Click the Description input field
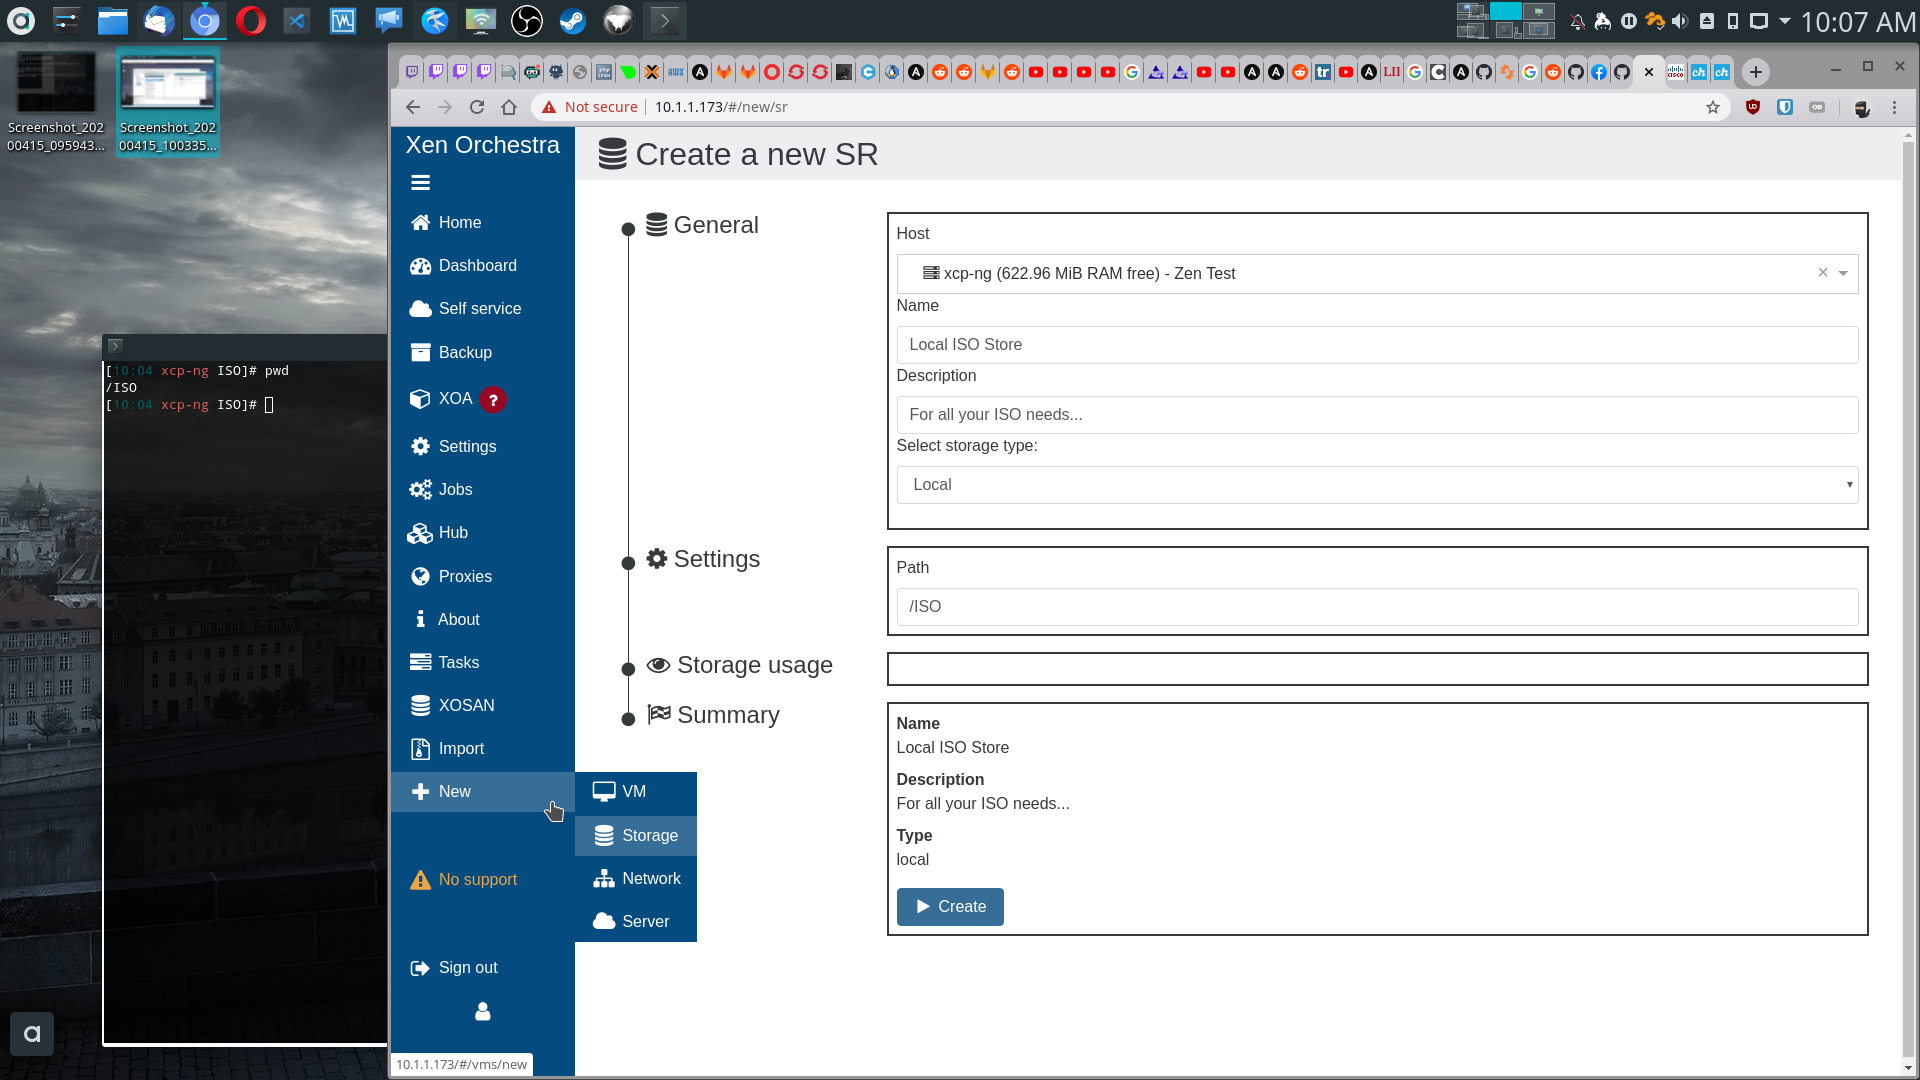This screenshot has width=1920, height=1080. [x=1377, y=414]
